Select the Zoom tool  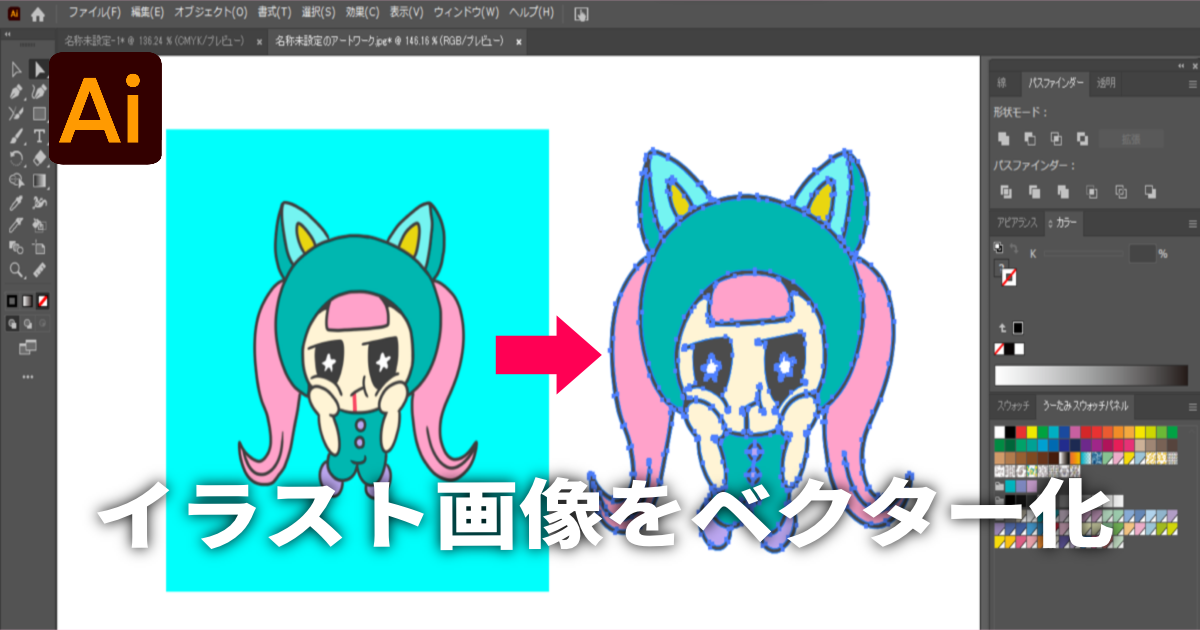coord(17,268)
